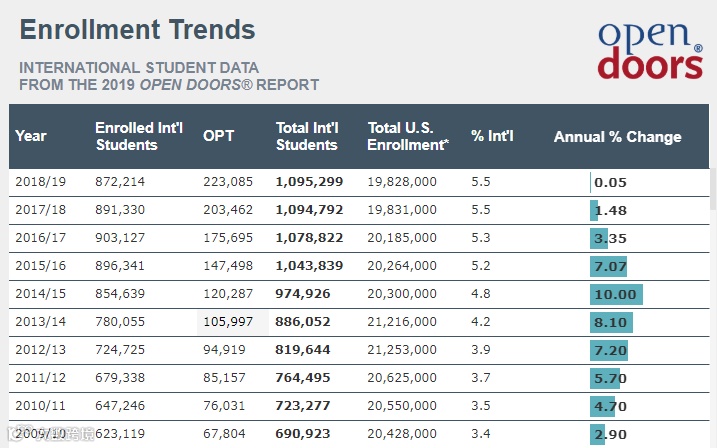Select the 2018/19 year row
This screenshot has width=717, height=448.
(40, 182)
